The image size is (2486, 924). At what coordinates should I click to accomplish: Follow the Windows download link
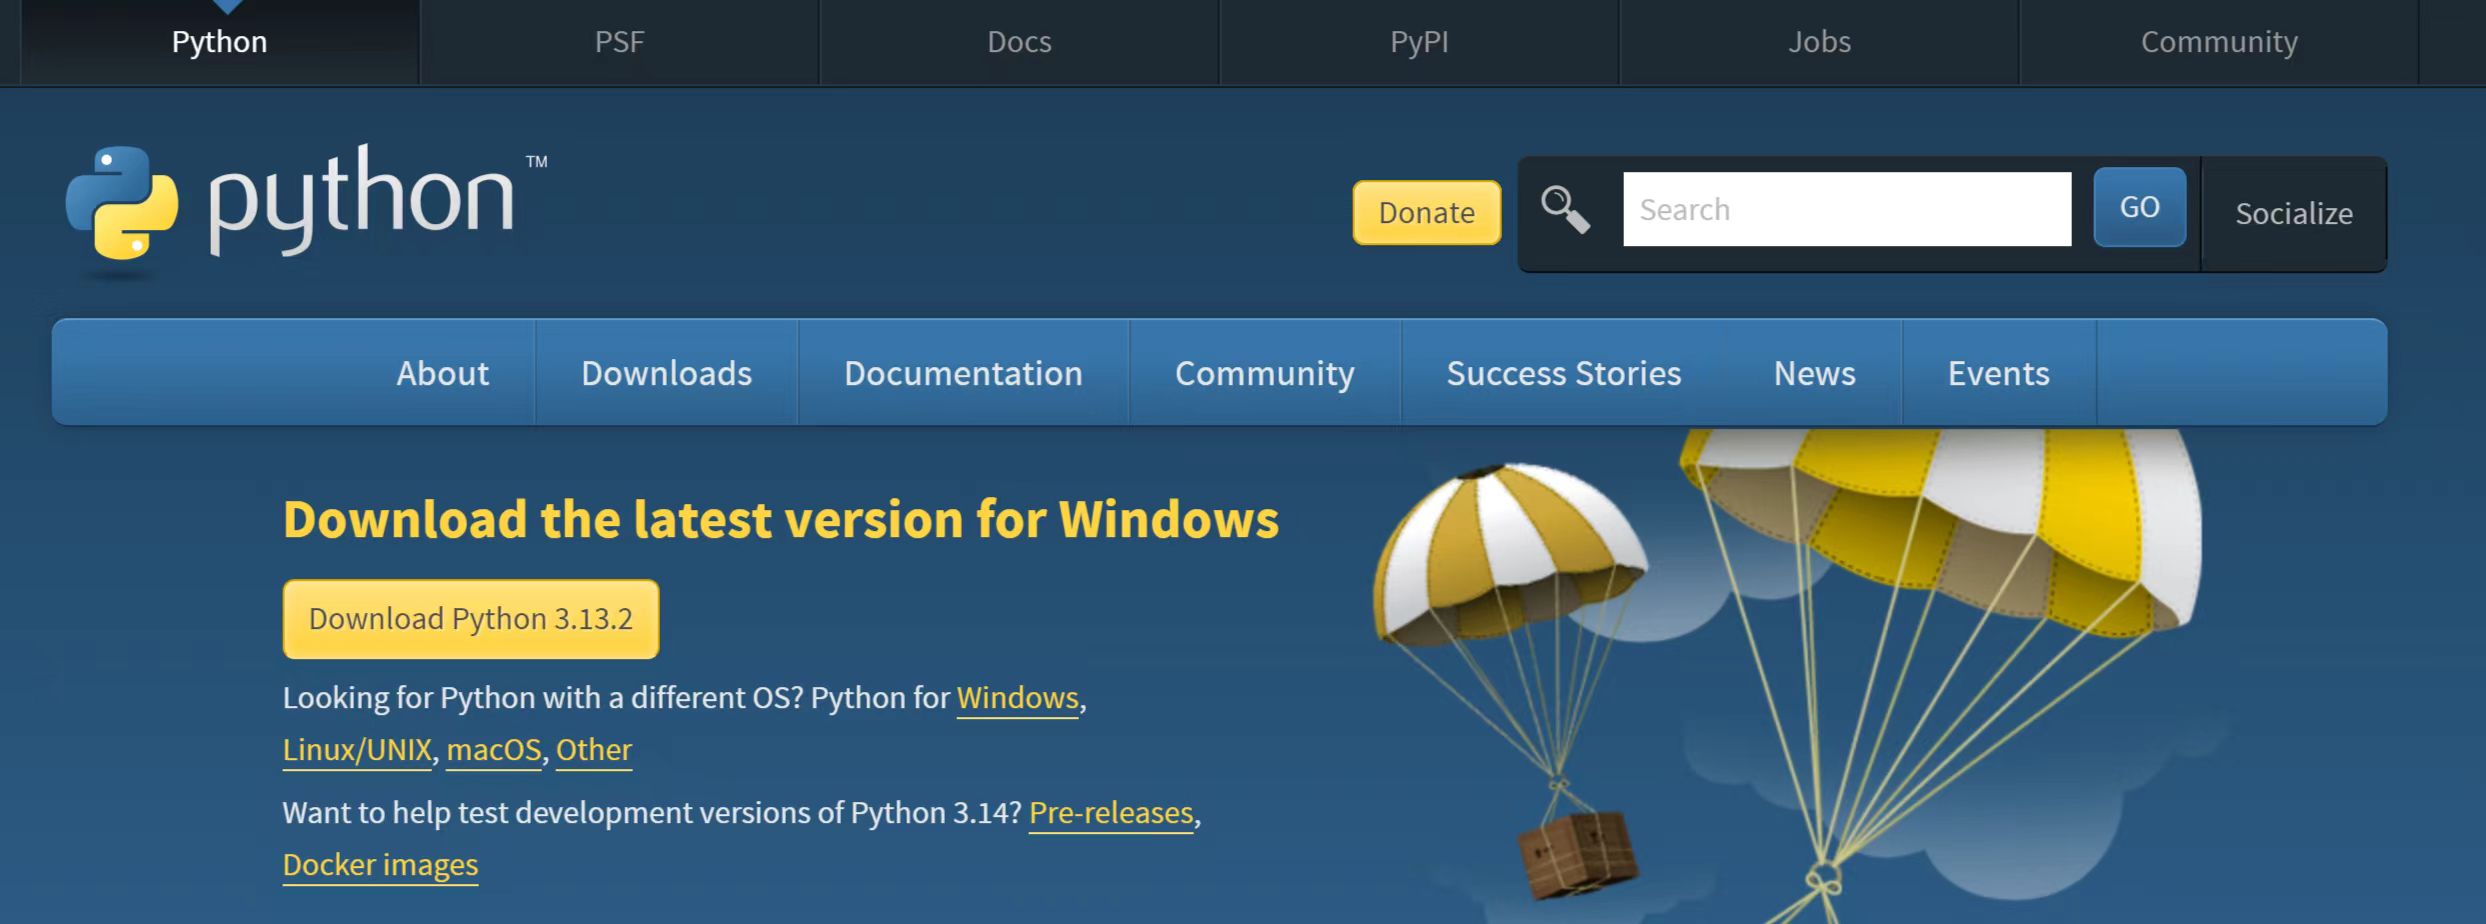click(1018, 697)
